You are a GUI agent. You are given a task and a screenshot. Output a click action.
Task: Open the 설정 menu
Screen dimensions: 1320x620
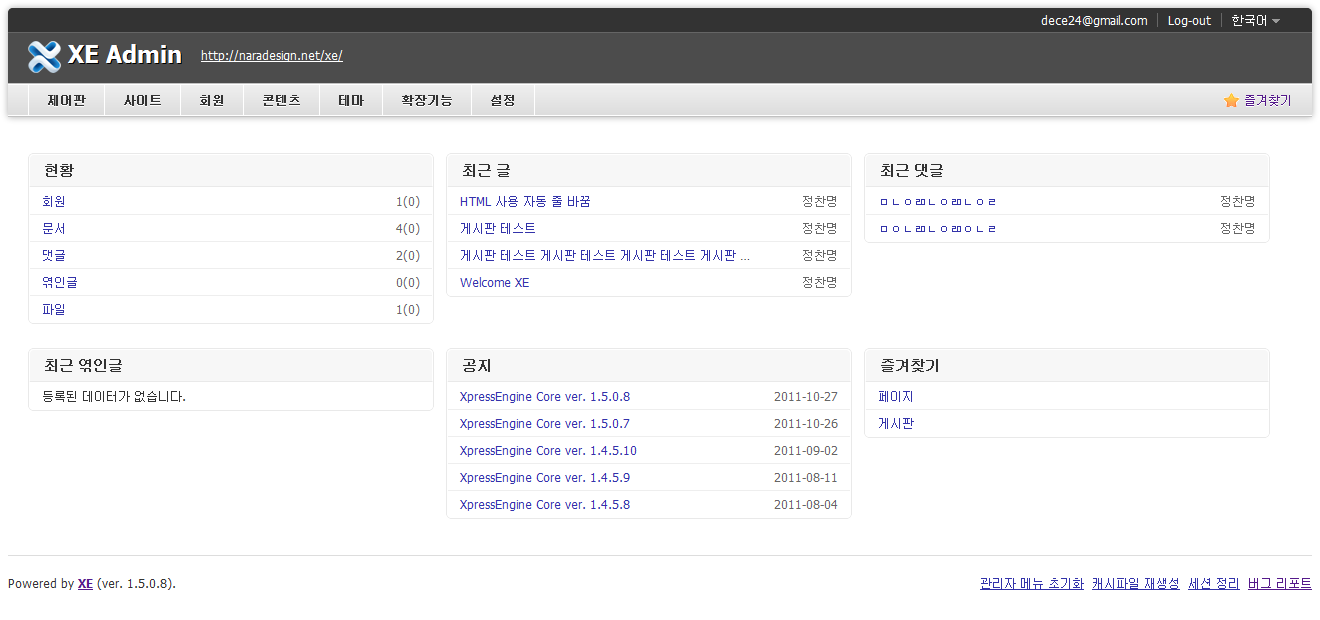point(503,101)
